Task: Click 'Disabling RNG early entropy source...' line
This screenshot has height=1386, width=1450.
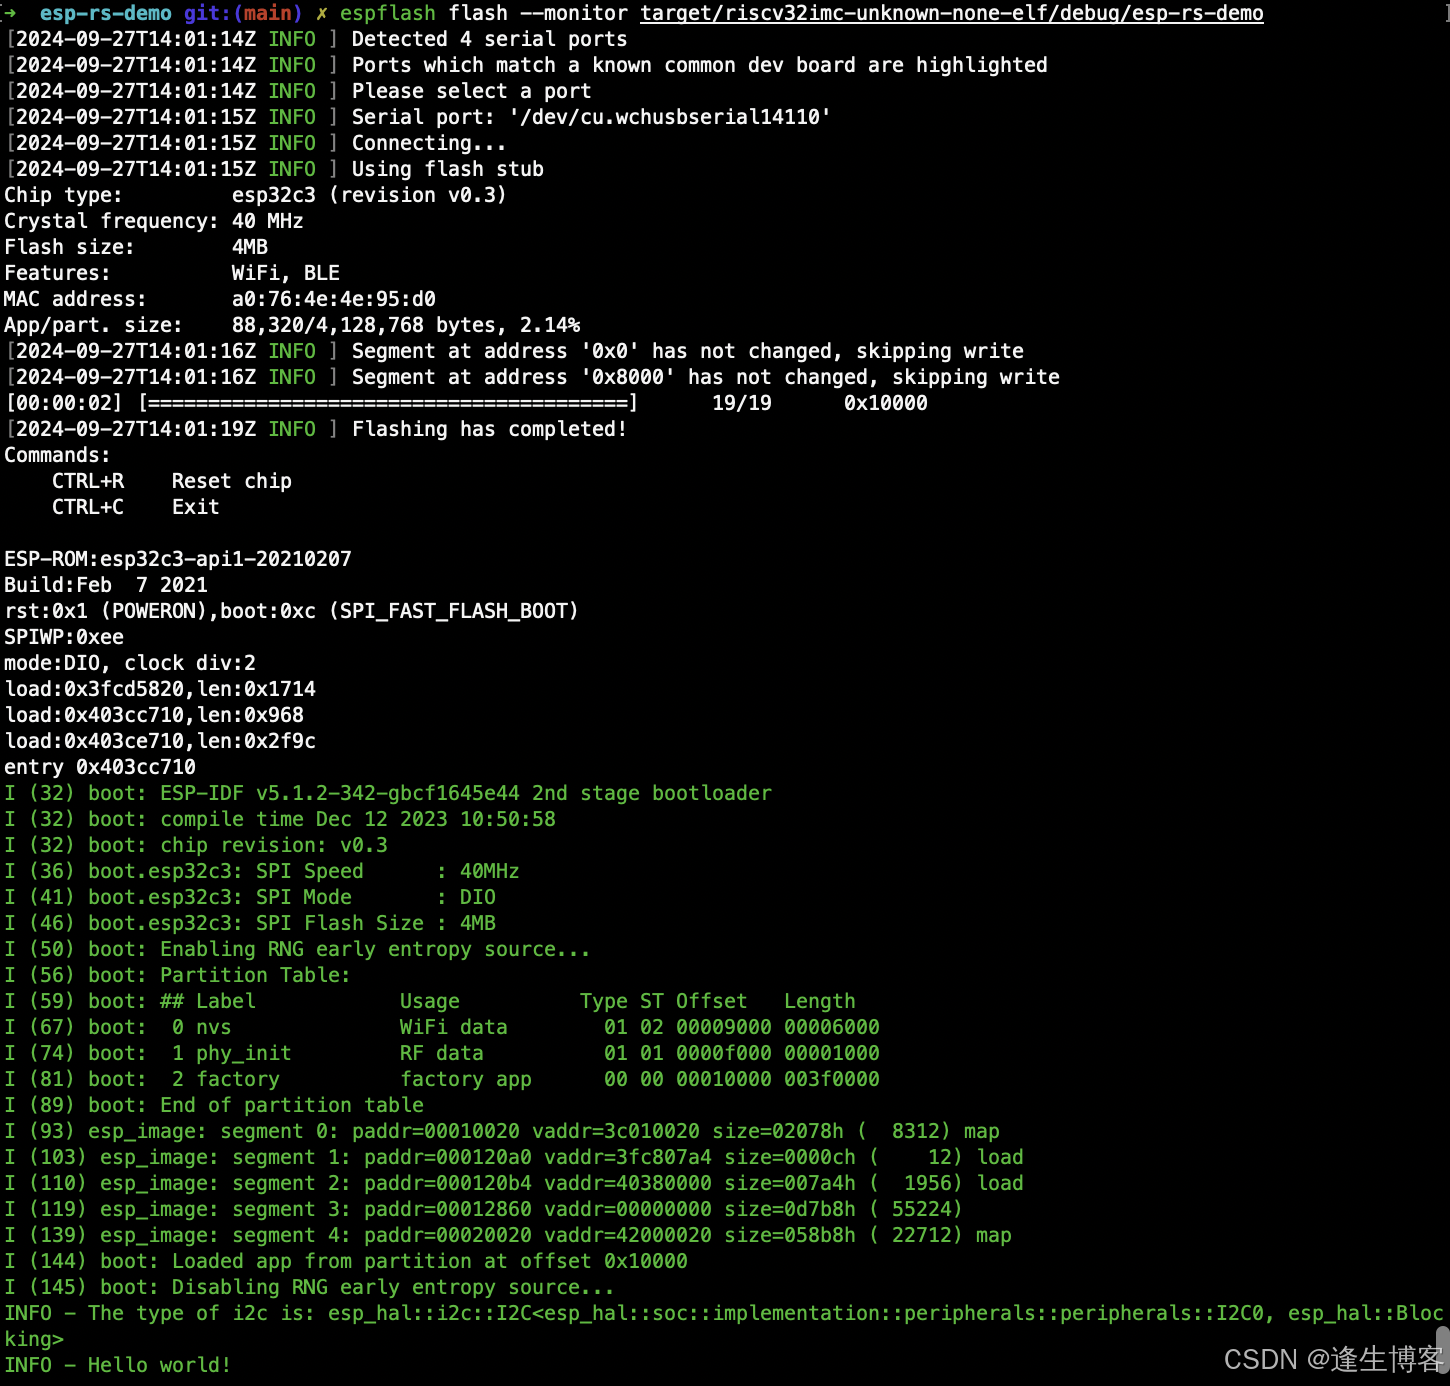Action: tap(310, 1287)
